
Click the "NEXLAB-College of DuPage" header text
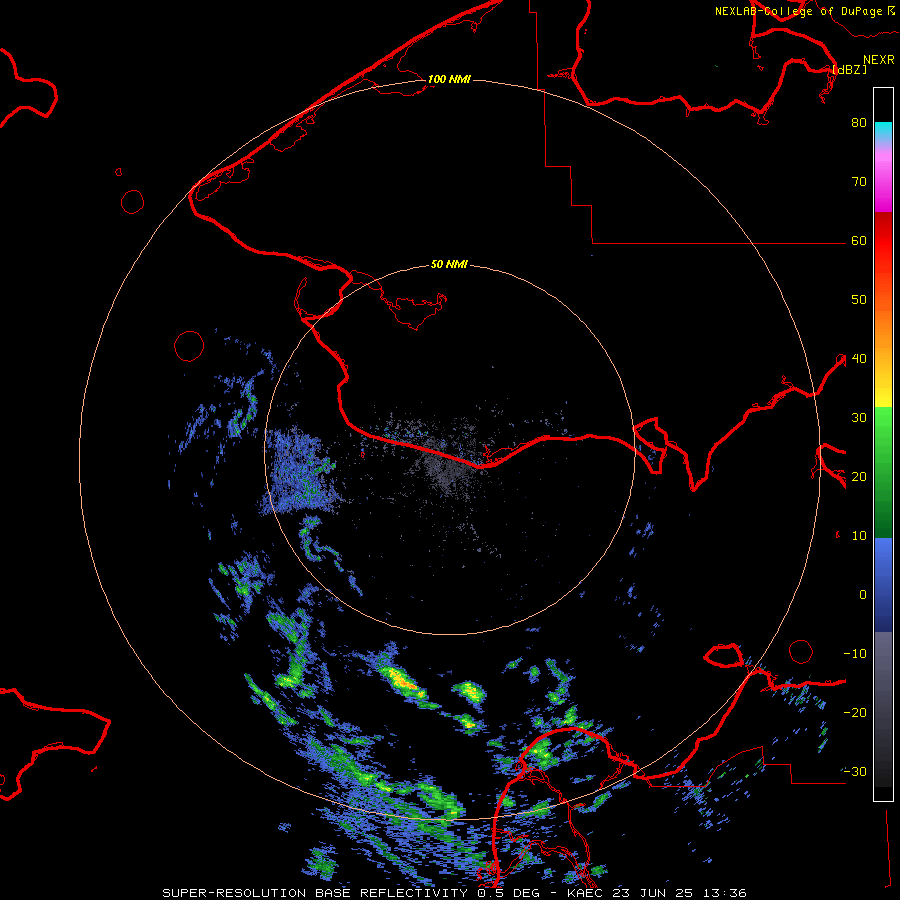(x=798, y=11)
